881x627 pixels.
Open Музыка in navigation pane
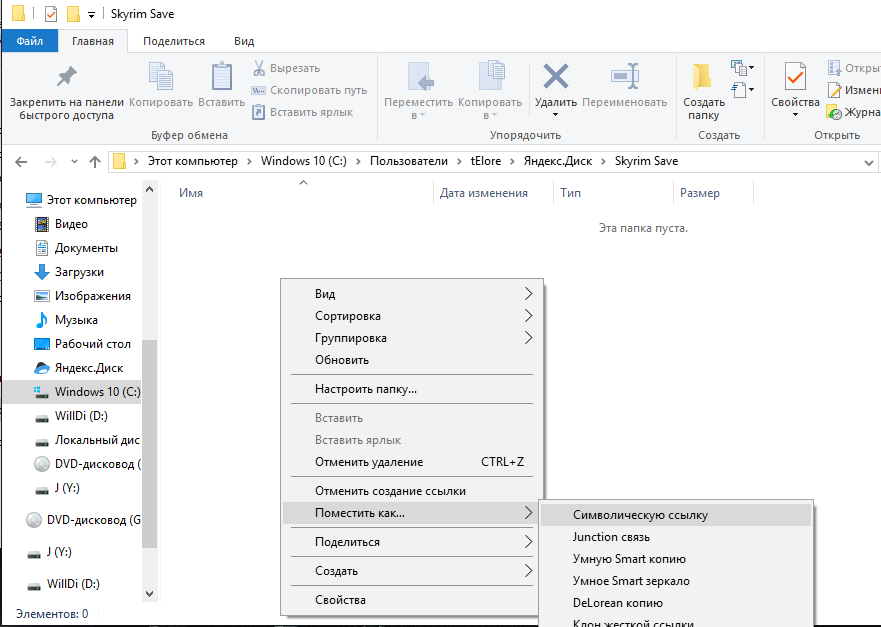(66, 320)
